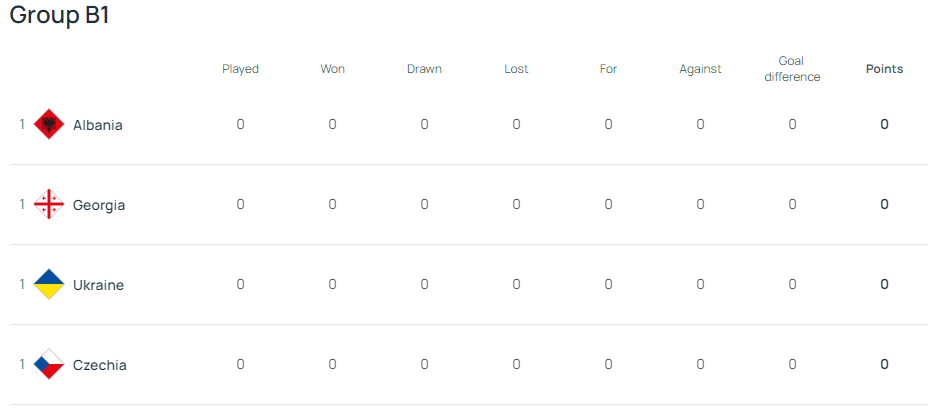Click the Against column header

coord(700,69)
